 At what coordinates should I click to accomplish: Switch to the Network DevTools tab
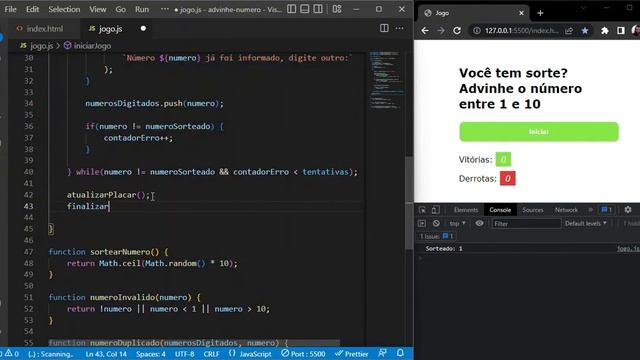pos(566,210)
